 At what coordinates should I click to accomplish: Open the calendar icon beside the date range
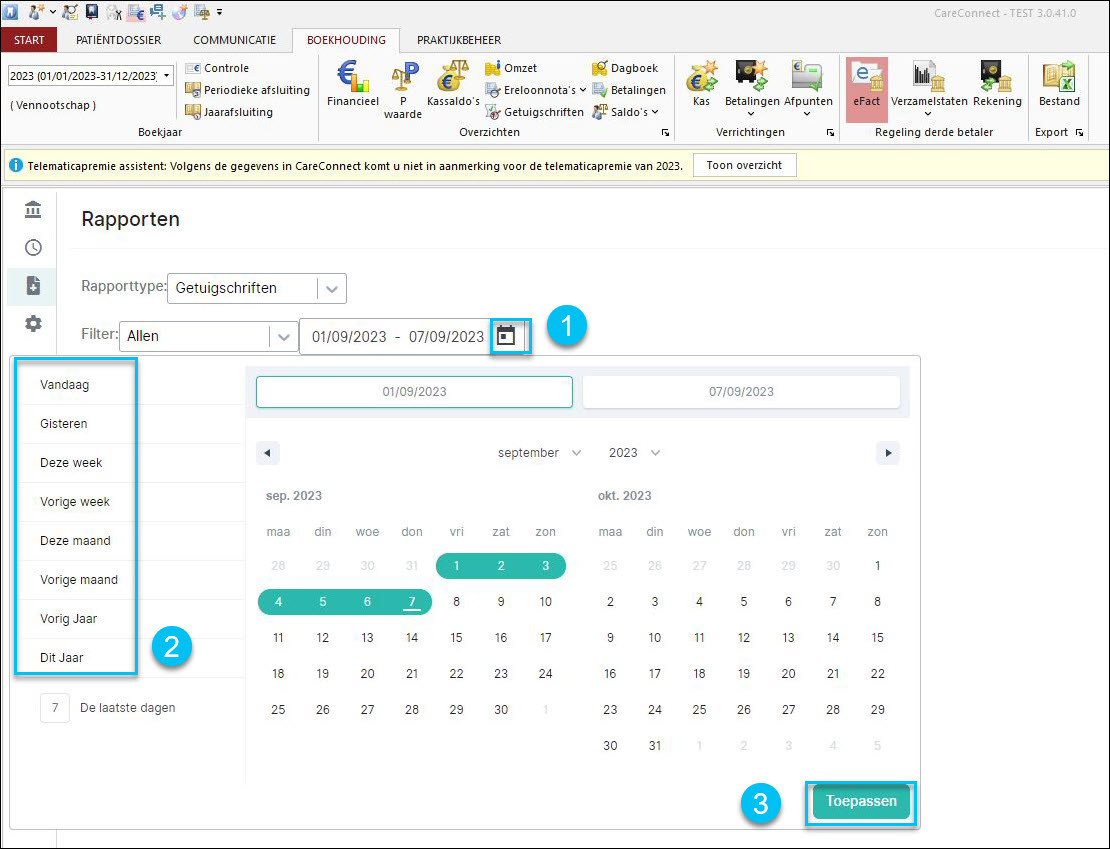pos(505,336)
